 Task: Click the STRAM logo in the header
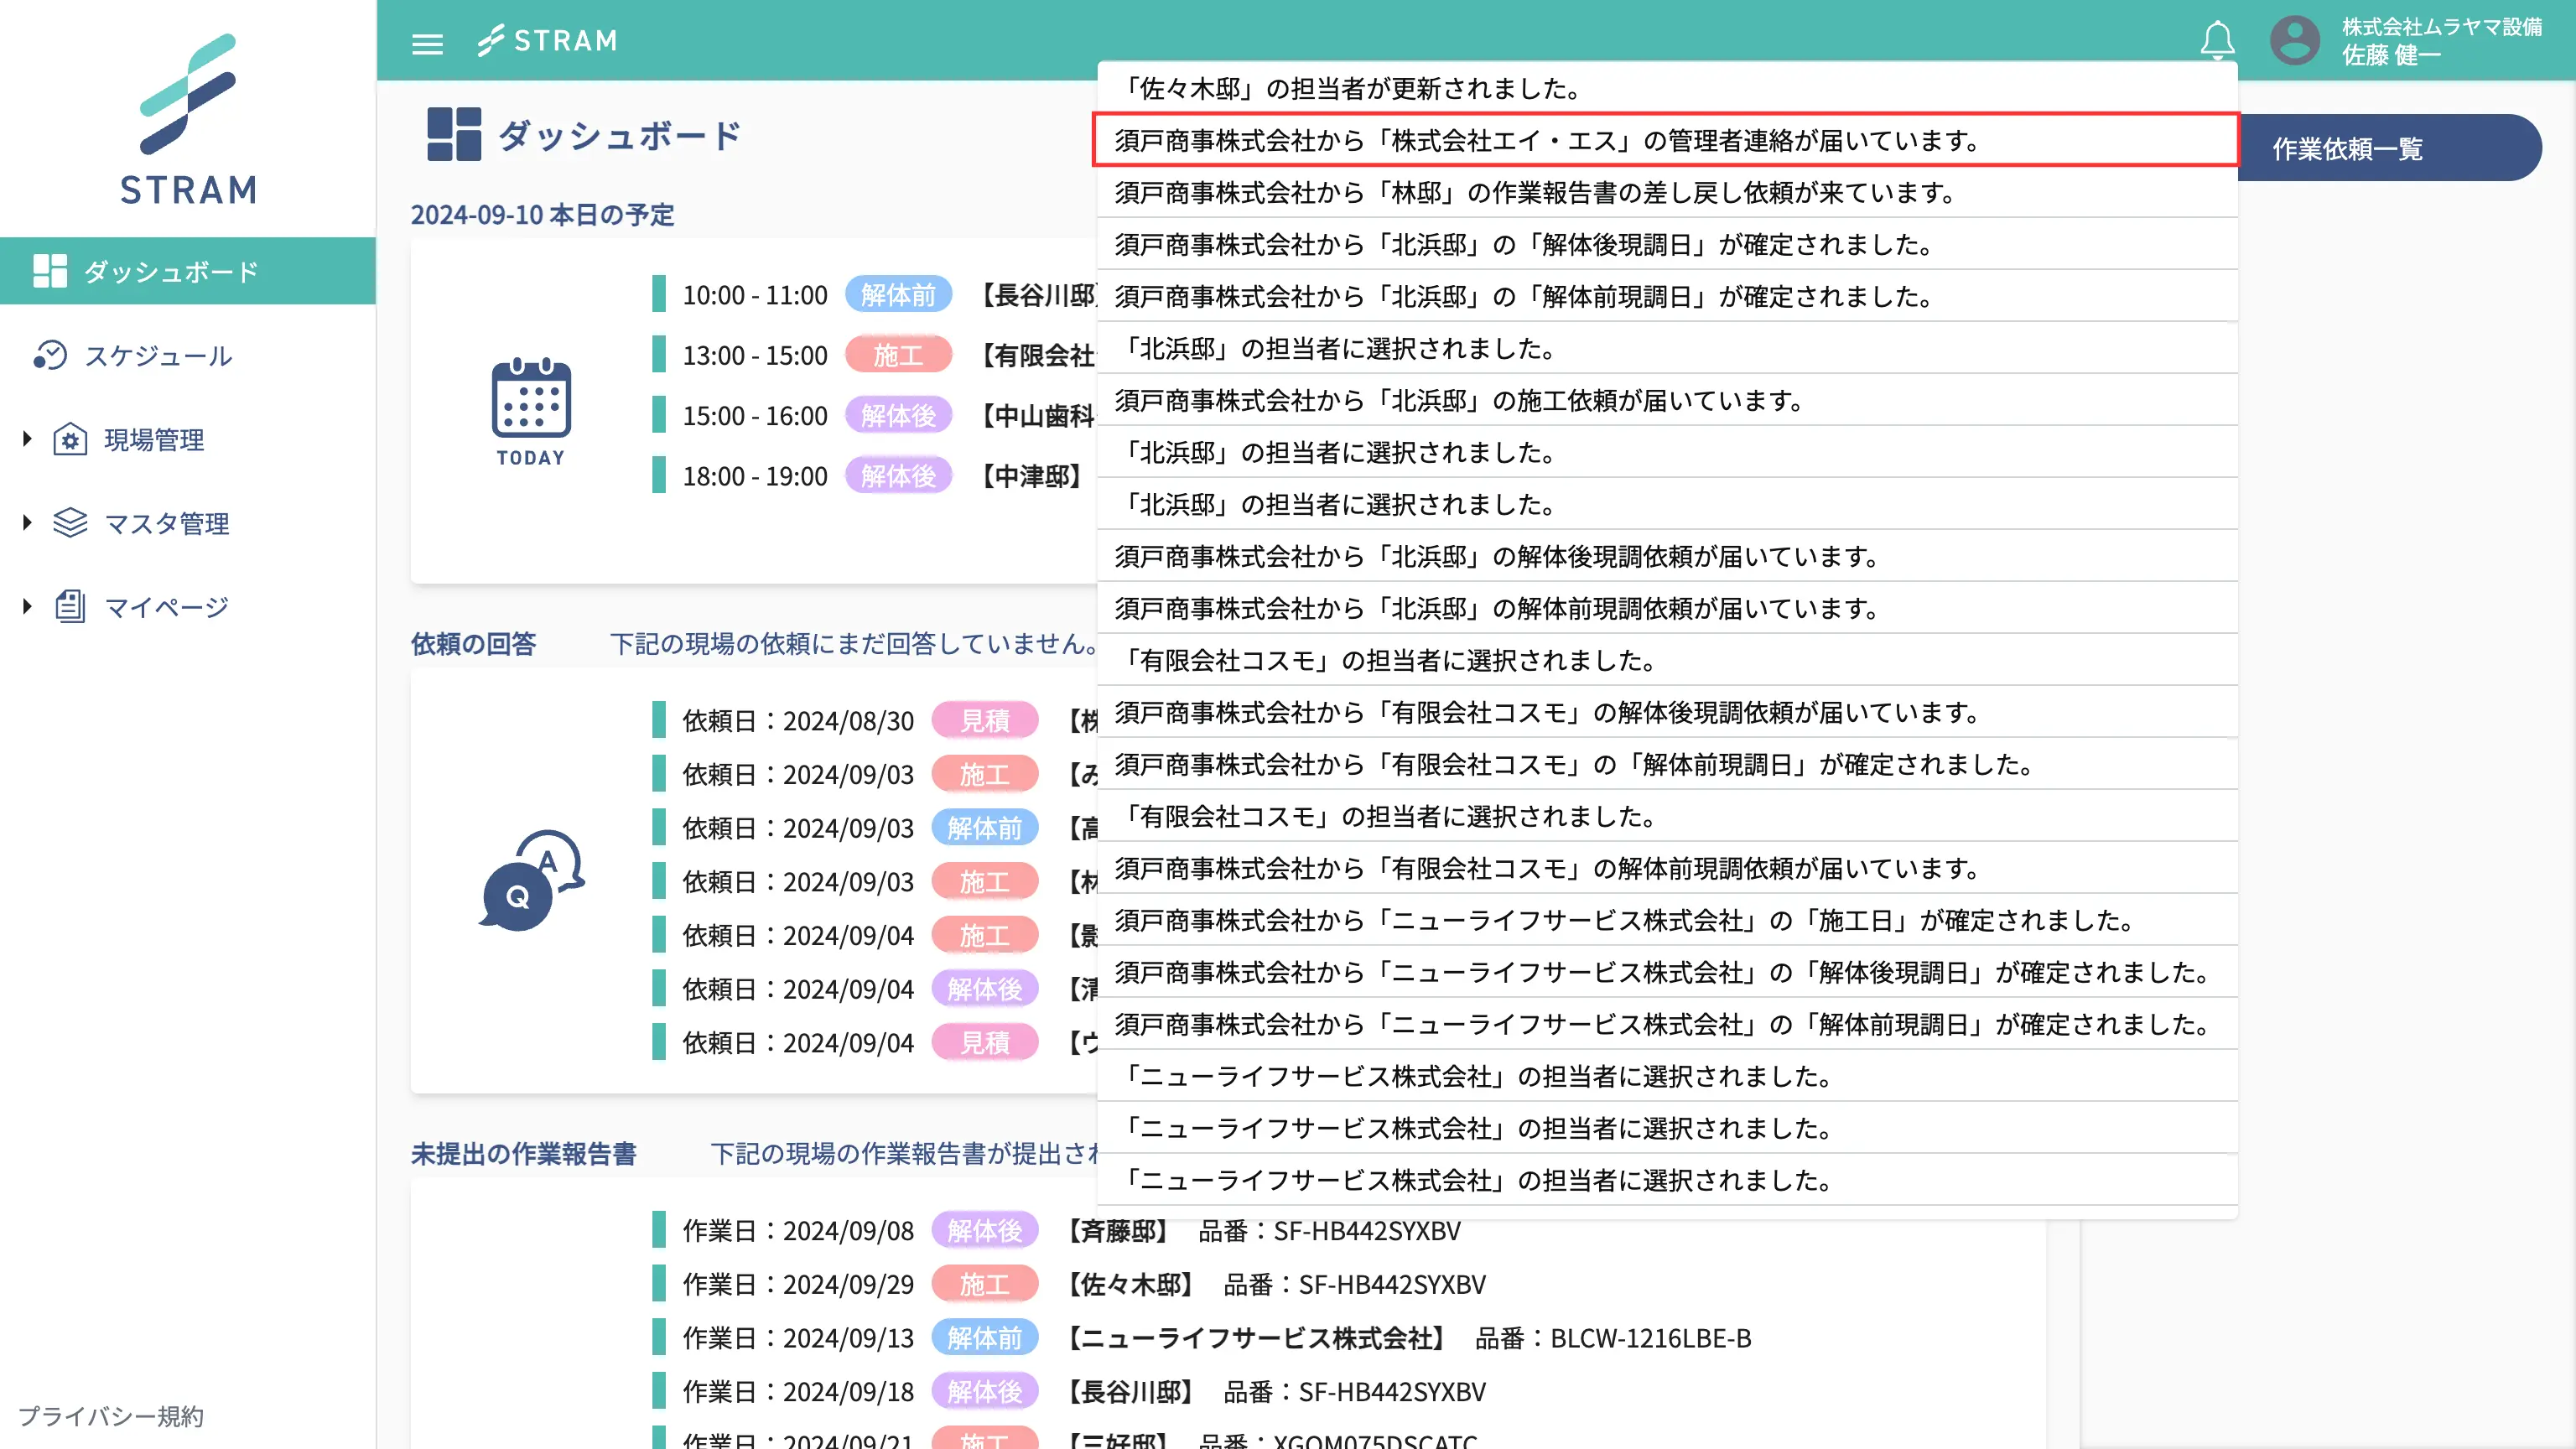point(548,40)
